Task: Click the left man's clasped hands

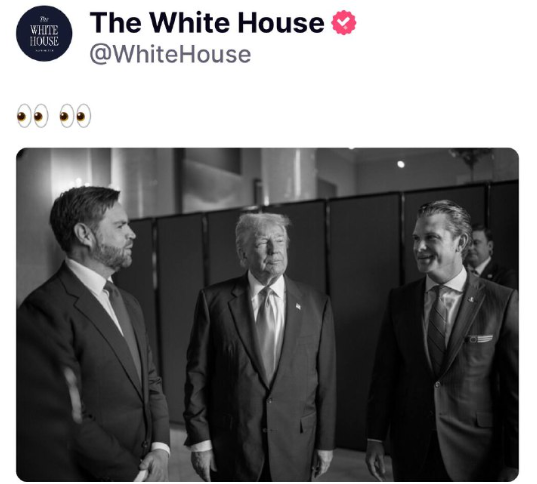Action: tap(153, 465)
